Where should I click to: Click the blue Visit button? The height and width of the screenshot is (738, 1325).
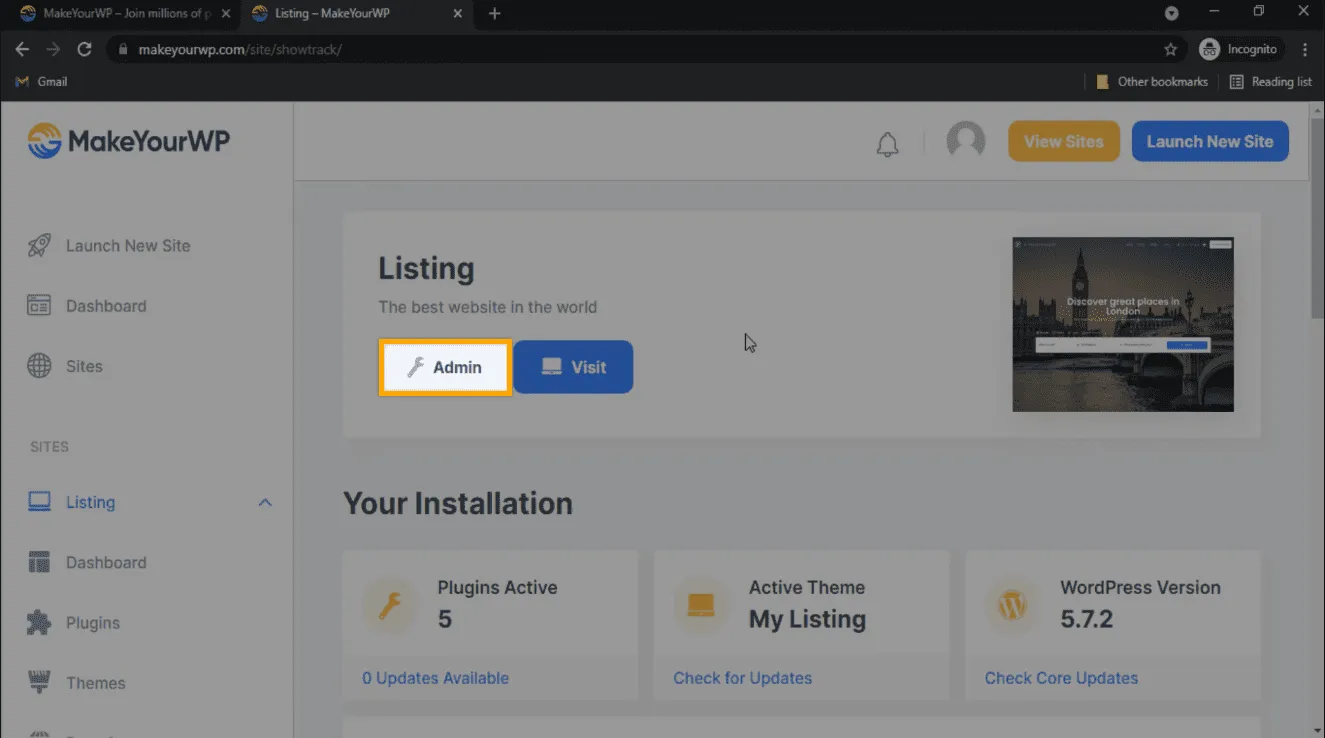pos(573,367)
